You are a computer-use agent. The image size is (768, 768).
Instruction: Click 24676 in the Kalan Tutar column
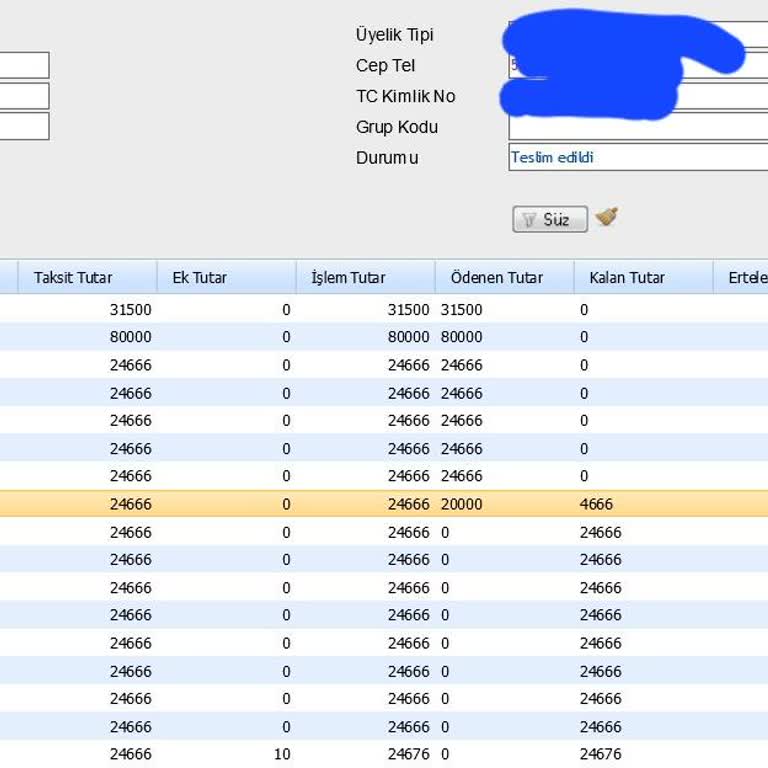pyautogui.click(x=600, y=754)
